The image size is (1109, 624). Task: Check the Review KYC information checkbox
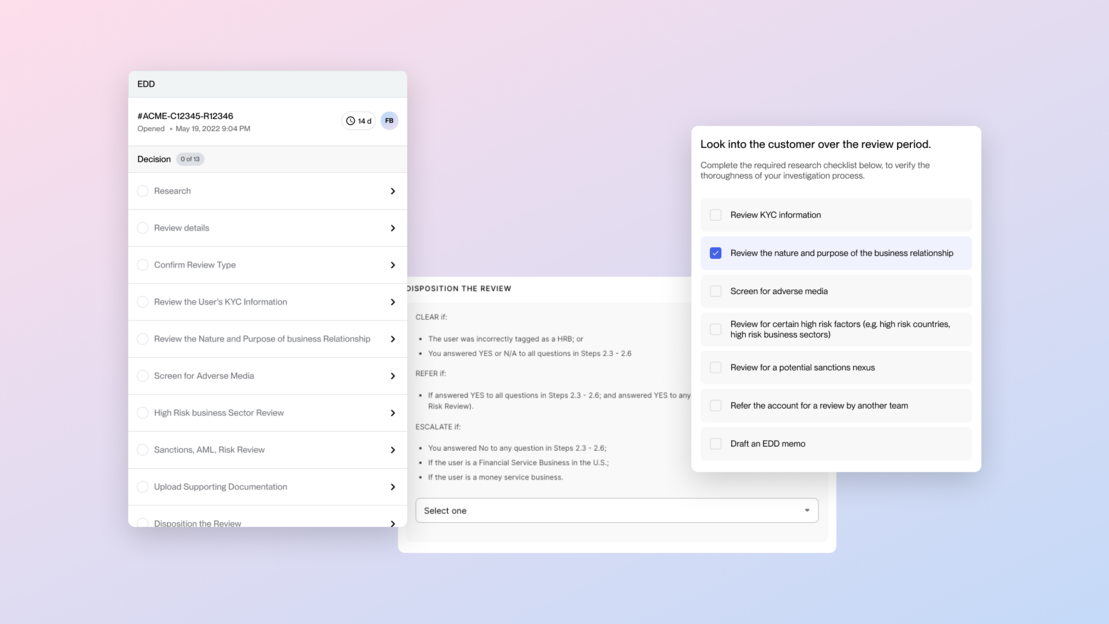[716, 215]
